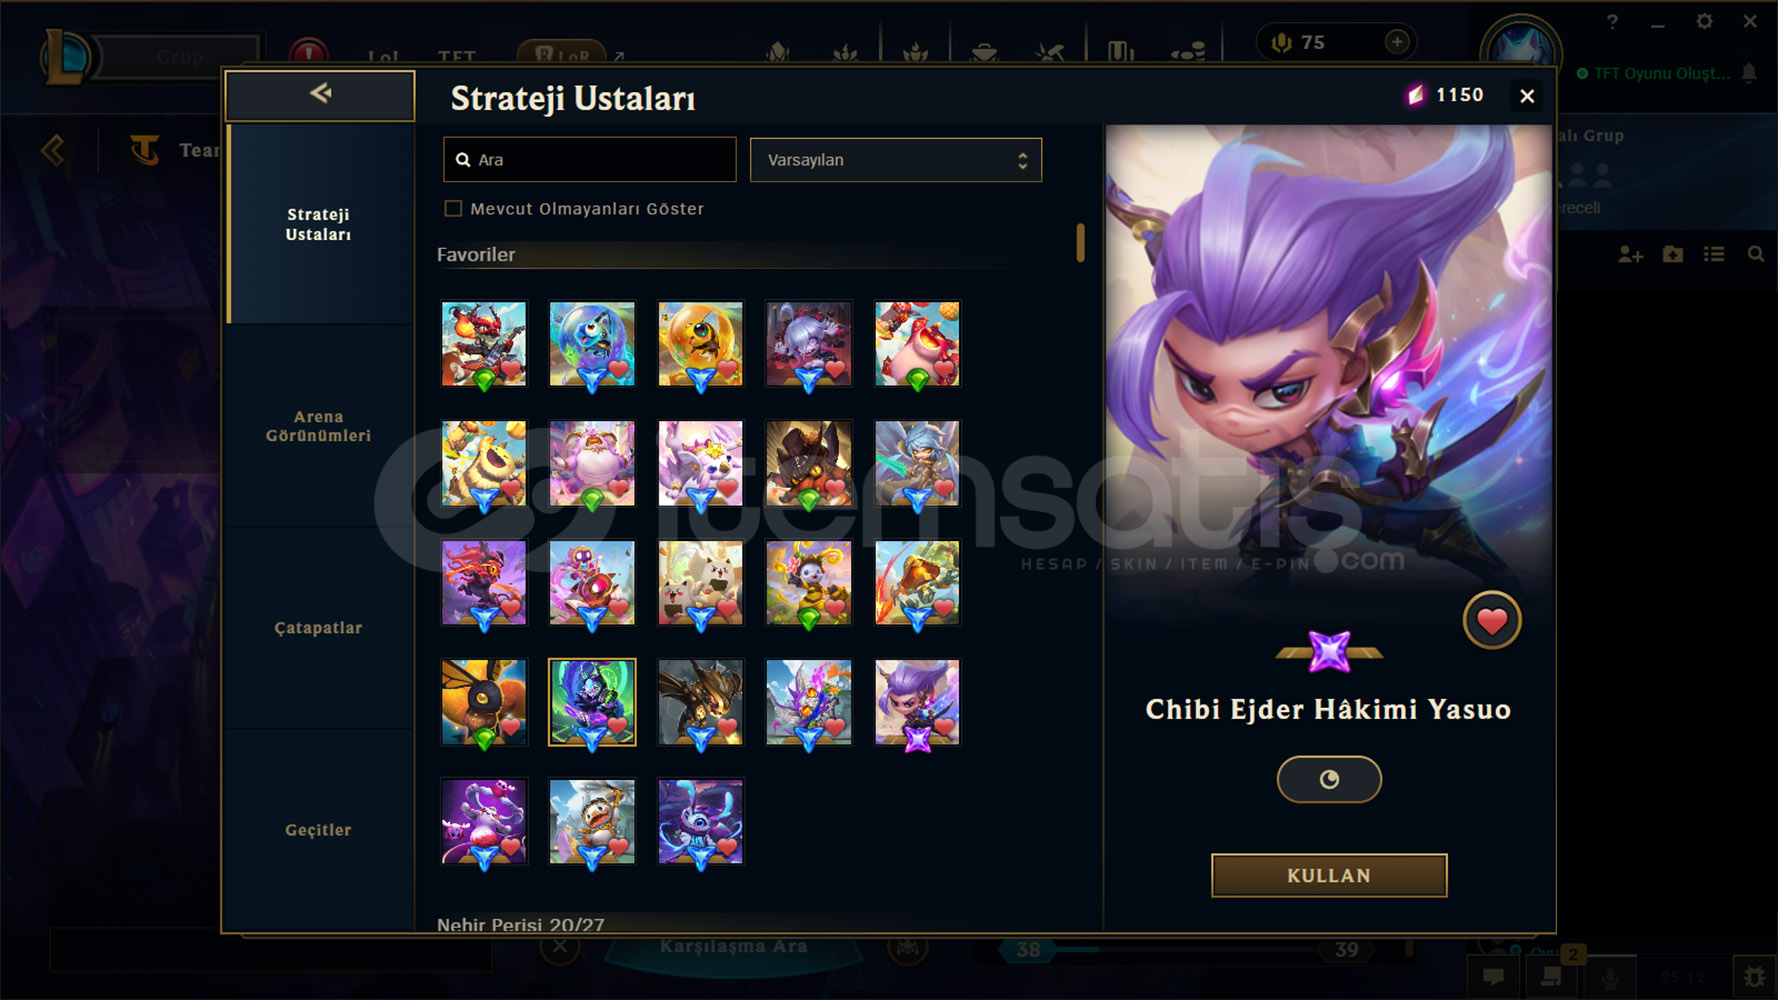
Task: Click the purple currency icon showing 1150
Action: [1415, 95]
